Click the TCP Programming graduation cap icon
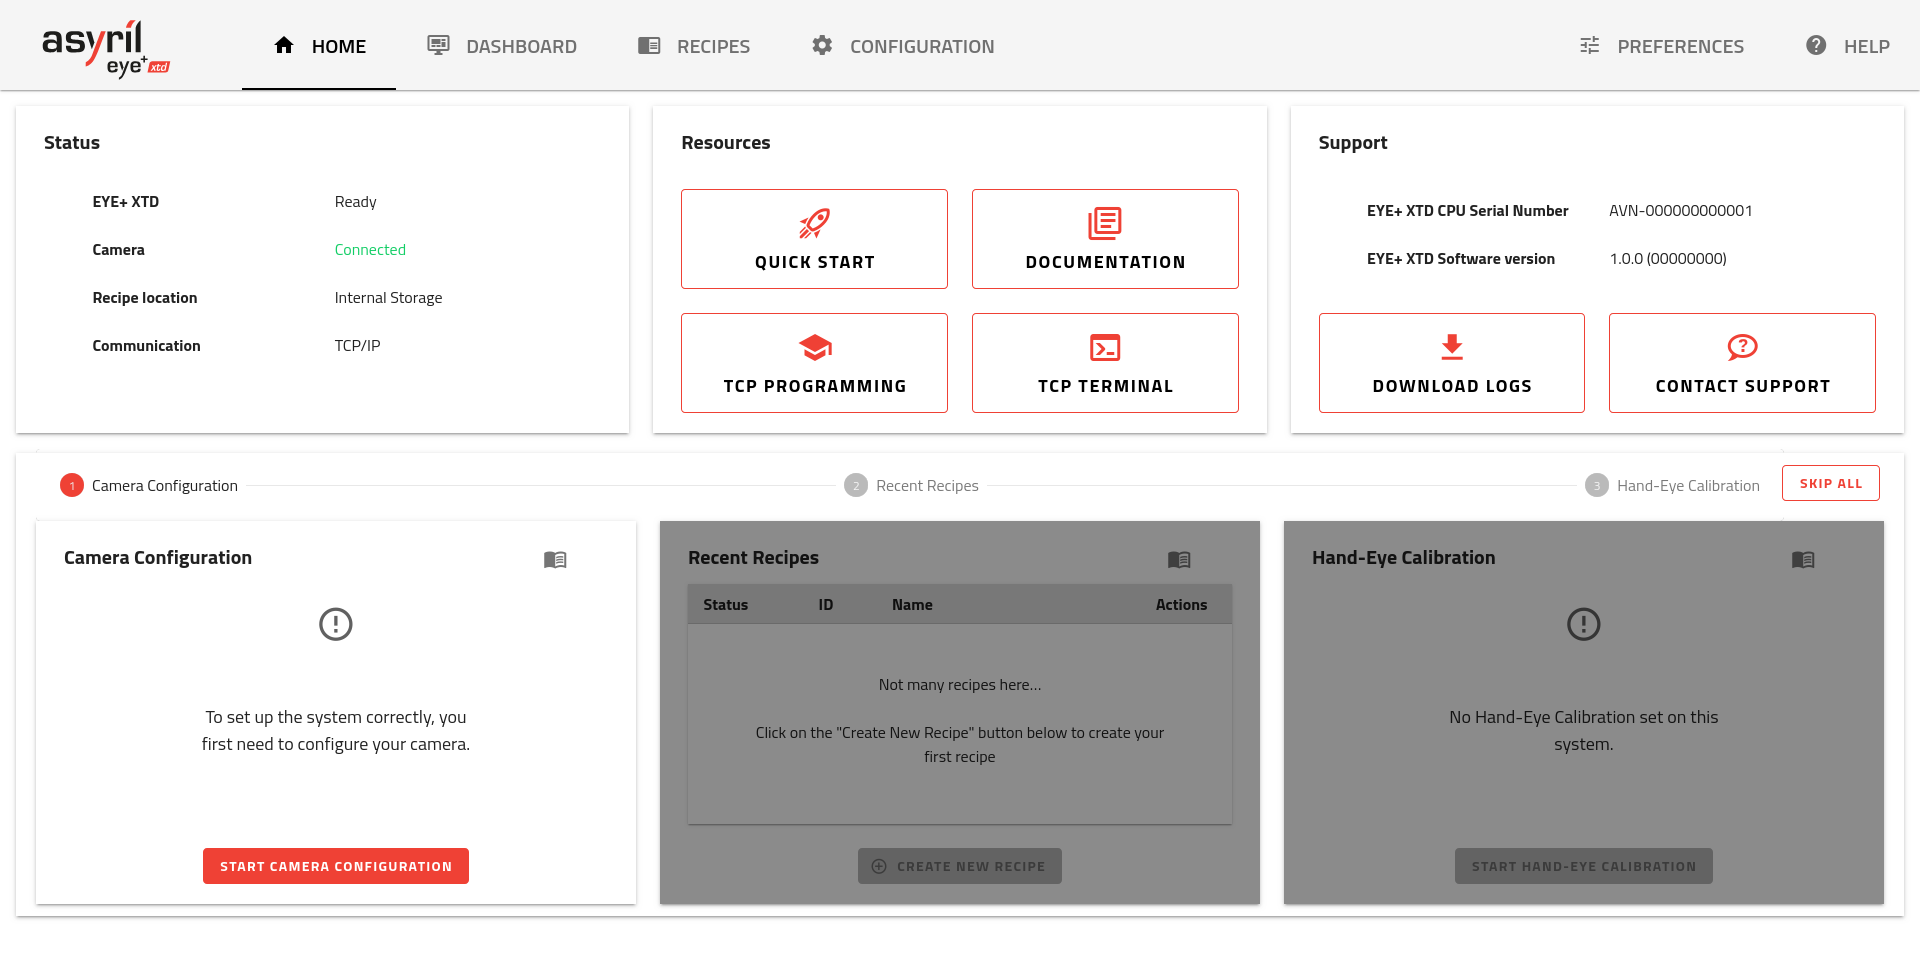The image size is (1920, 965). point(814,347)
